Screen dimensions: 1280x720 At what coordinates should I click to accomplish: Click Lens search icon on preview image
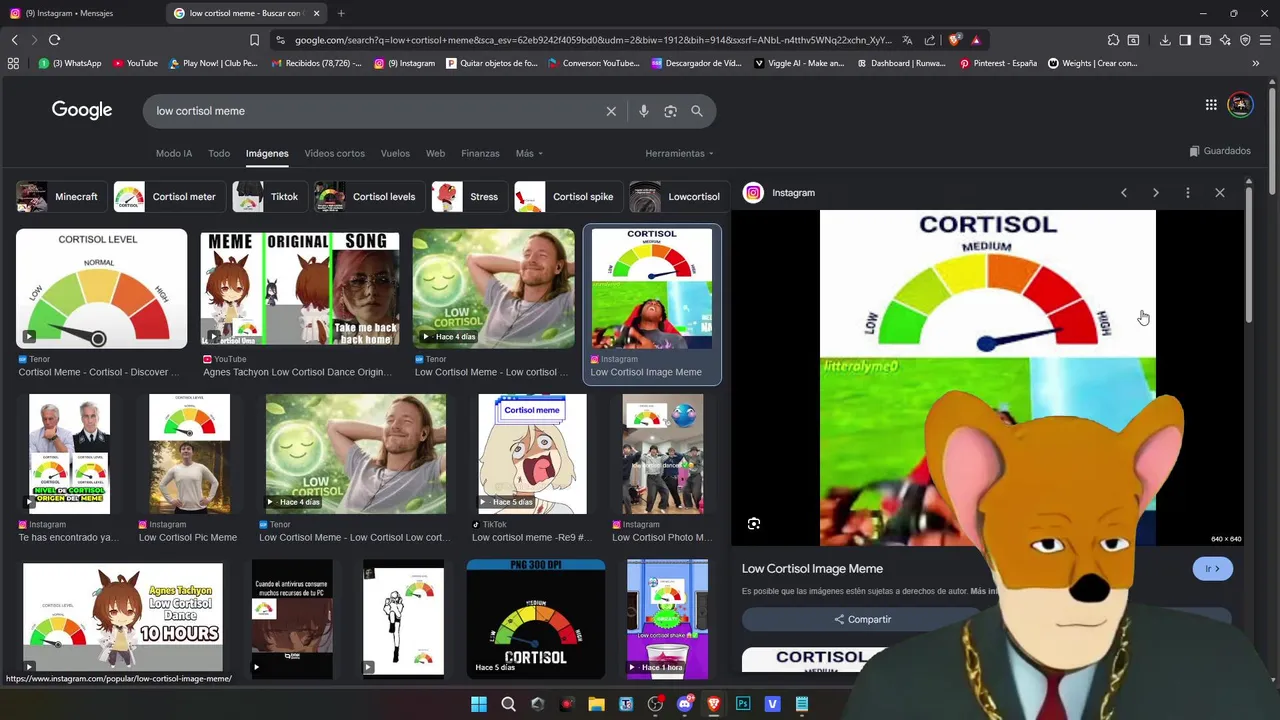coord(754,524)
